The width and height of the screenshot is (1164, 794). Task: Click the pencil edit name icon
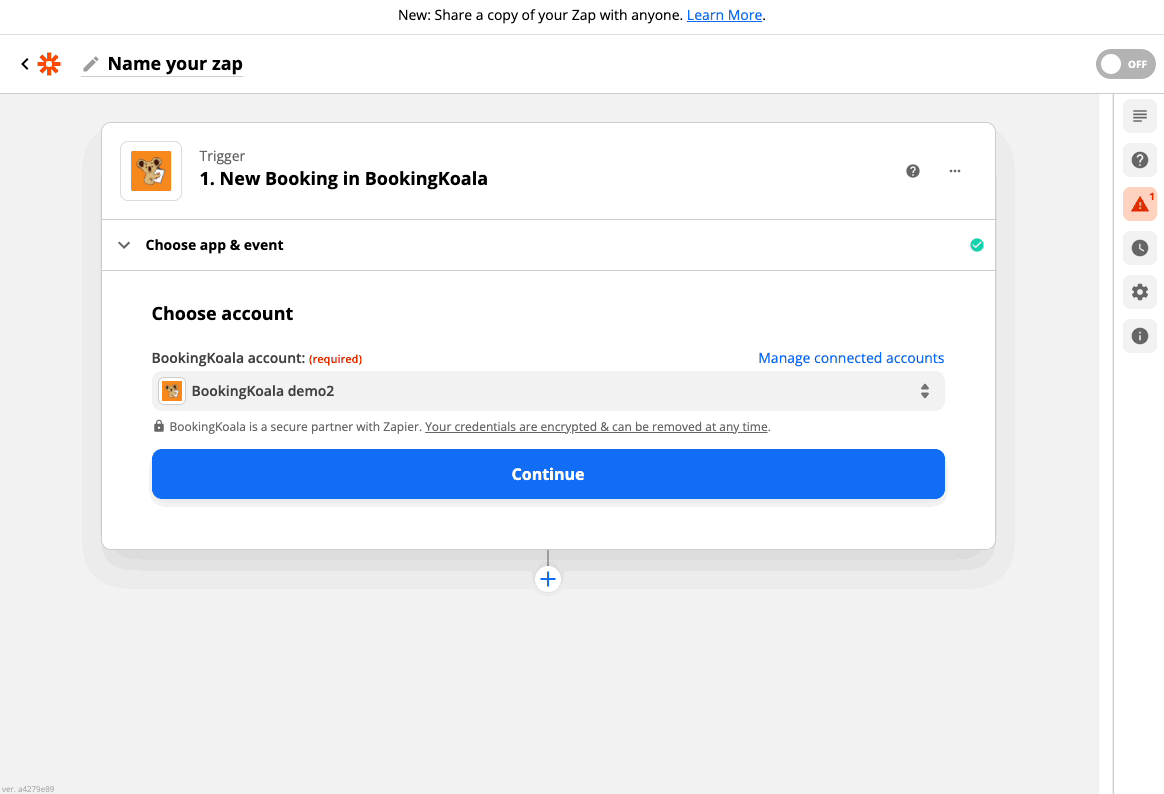click(x=91, y=64)
